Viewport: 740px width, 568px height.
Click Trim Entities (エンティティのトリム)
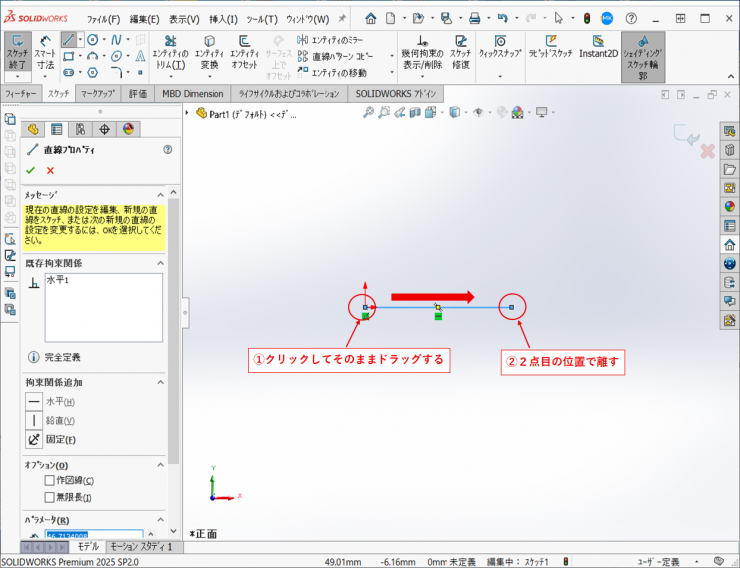[x=170, y=52]
